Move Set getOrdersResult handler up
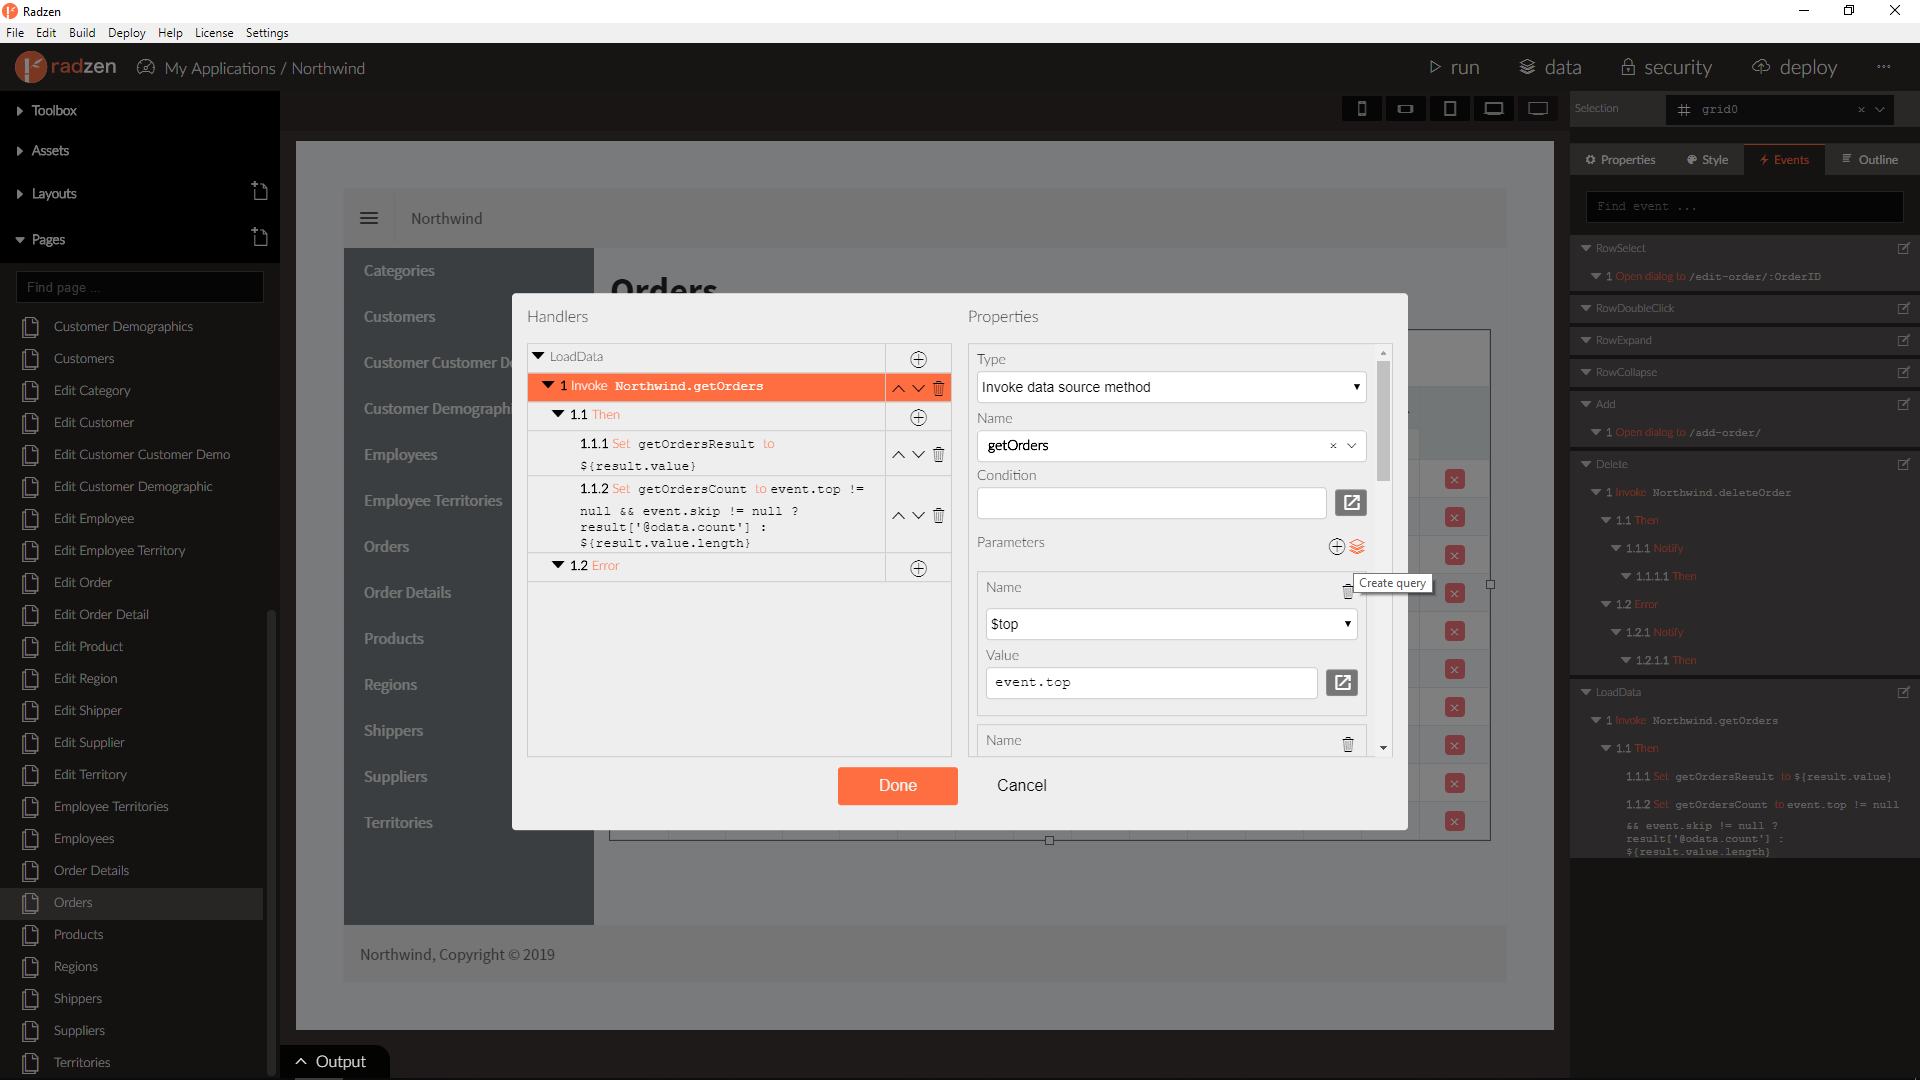This screenshot has height=1080, width=1920. (898, 454)
